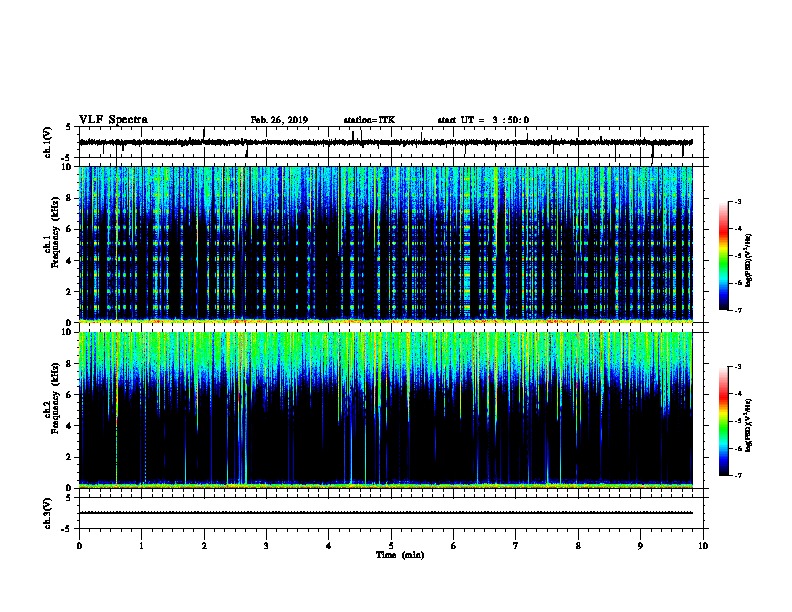Click time axis tick label "5"

coord(391,546)
